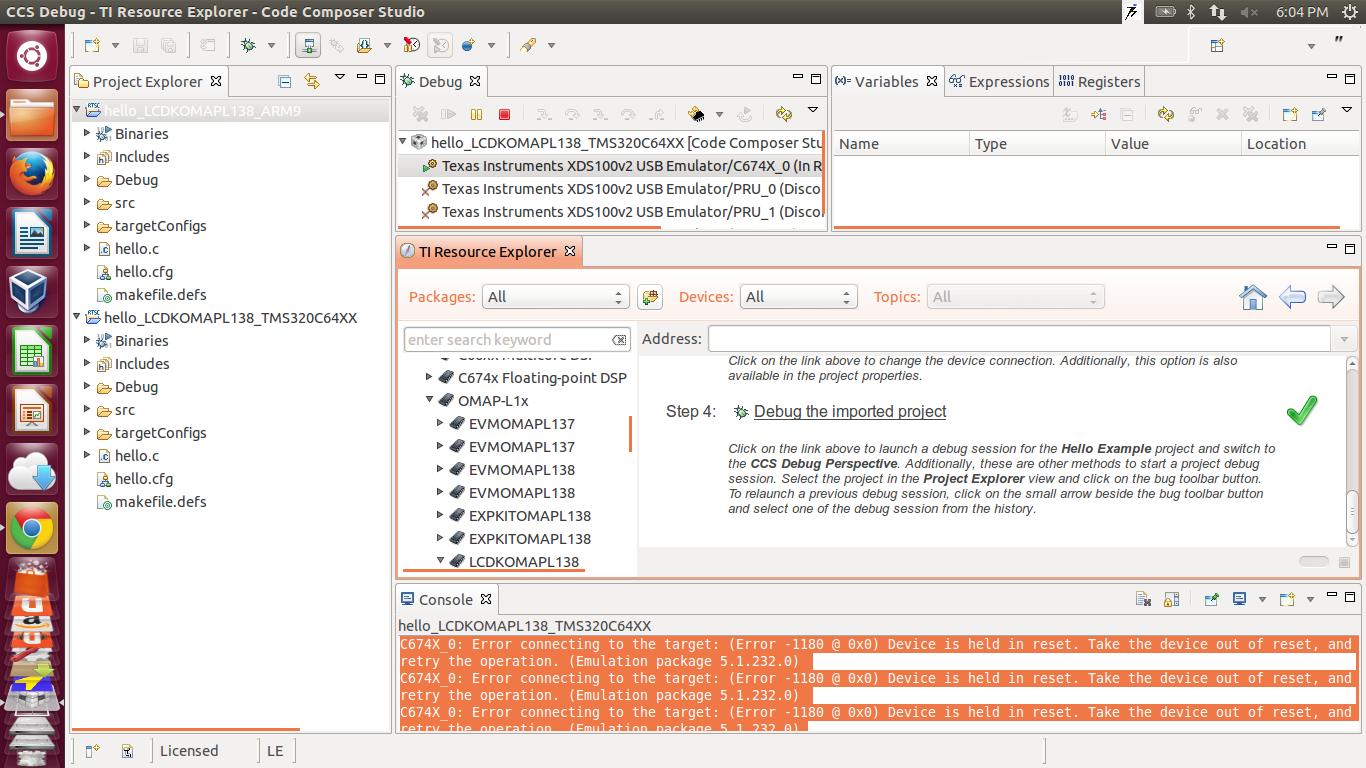Screen dimensions: 1366x768
Task: Open the Files manager from the launcher
Action: [x=31, y=116]
